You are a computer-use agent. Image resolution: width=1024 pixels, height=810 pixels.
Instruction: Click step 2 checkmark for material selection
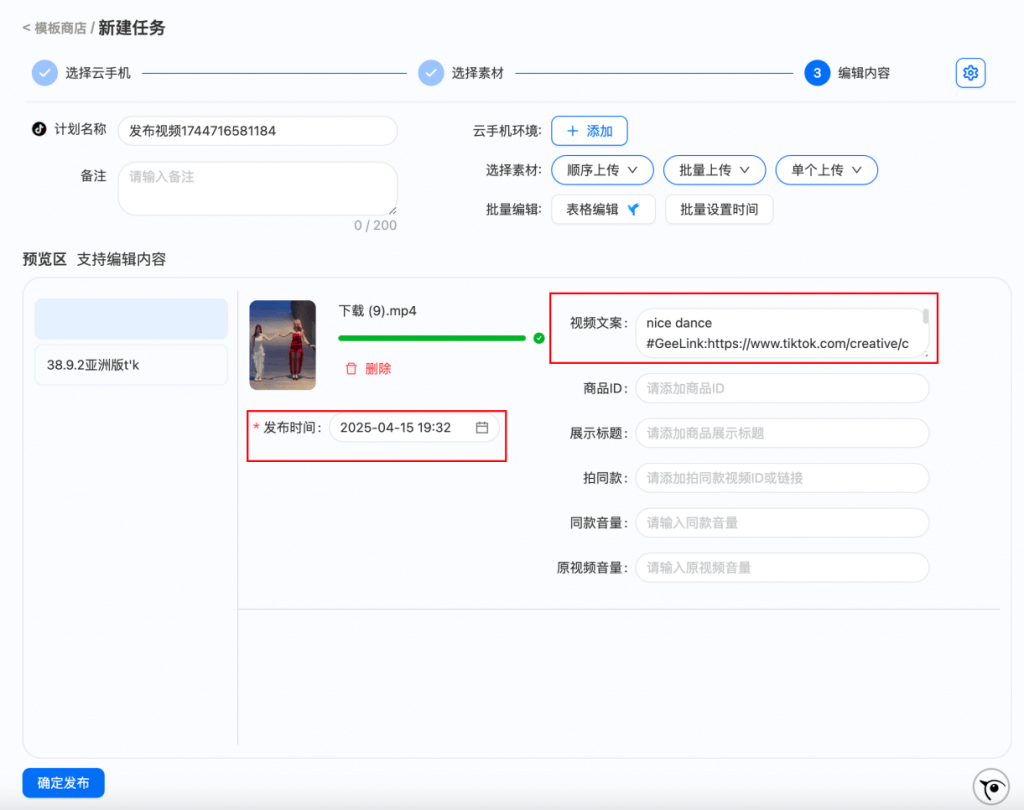[x=431, y=73]
